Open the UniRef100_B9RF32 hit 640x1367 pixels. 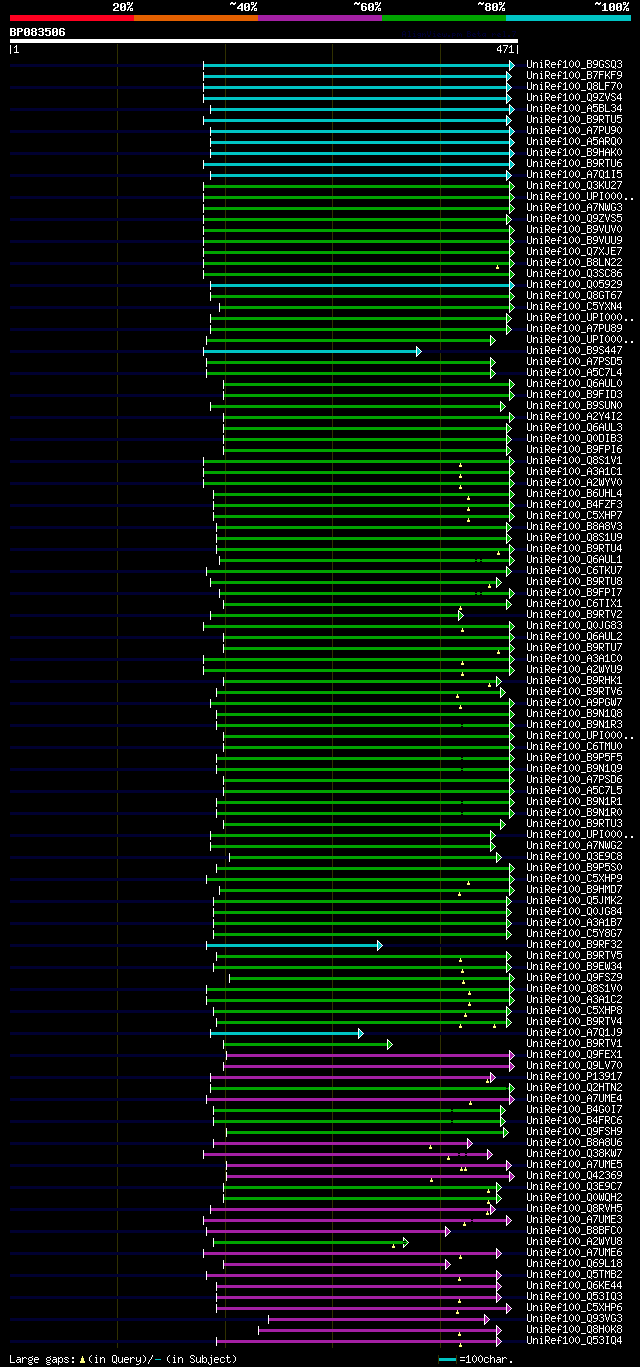coord(574,945)
